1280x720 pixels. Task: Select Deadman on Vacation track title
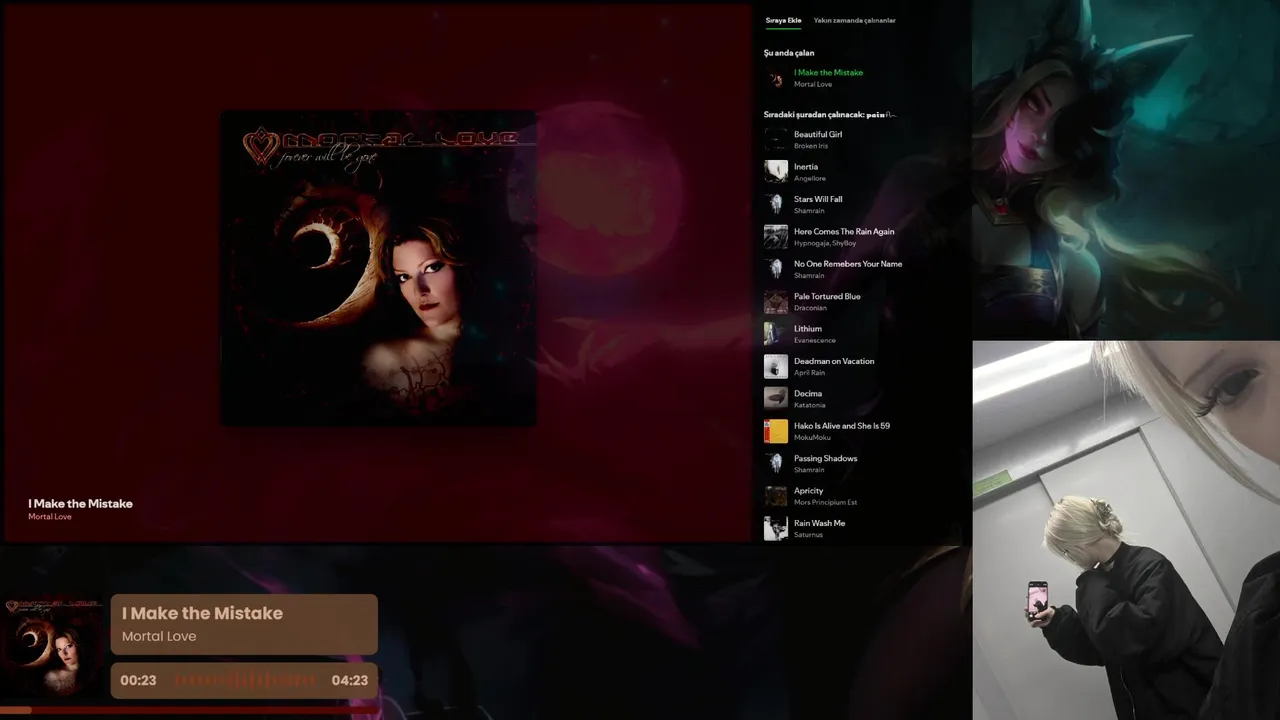coord(834,361)
